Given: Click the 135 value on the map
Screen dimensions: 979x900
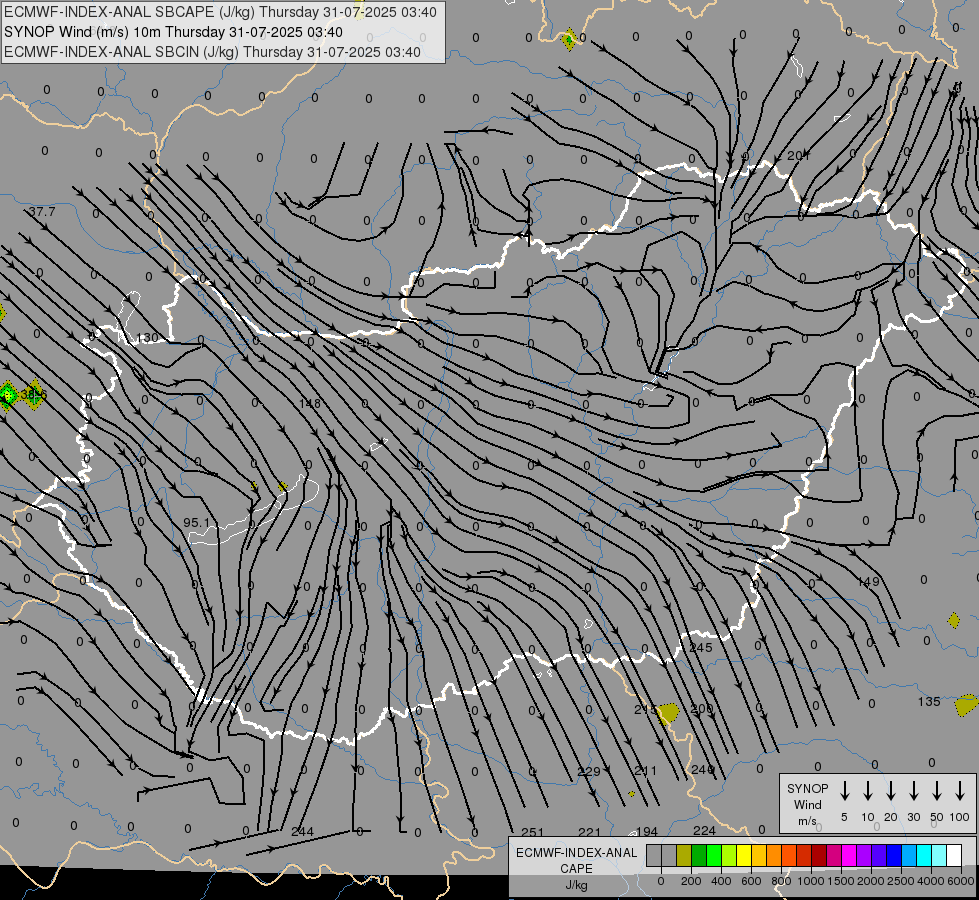Looking at the screenshot, I should pyautogui.click(x=929, y=702).
